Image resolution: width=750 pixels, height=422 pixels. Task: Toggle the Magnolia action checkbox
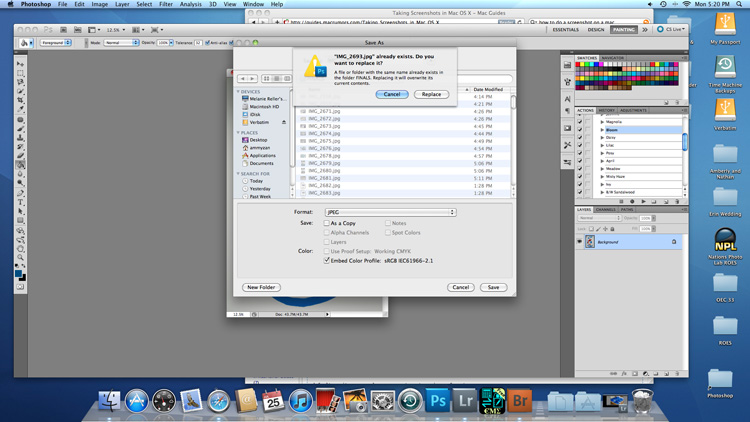580,122
